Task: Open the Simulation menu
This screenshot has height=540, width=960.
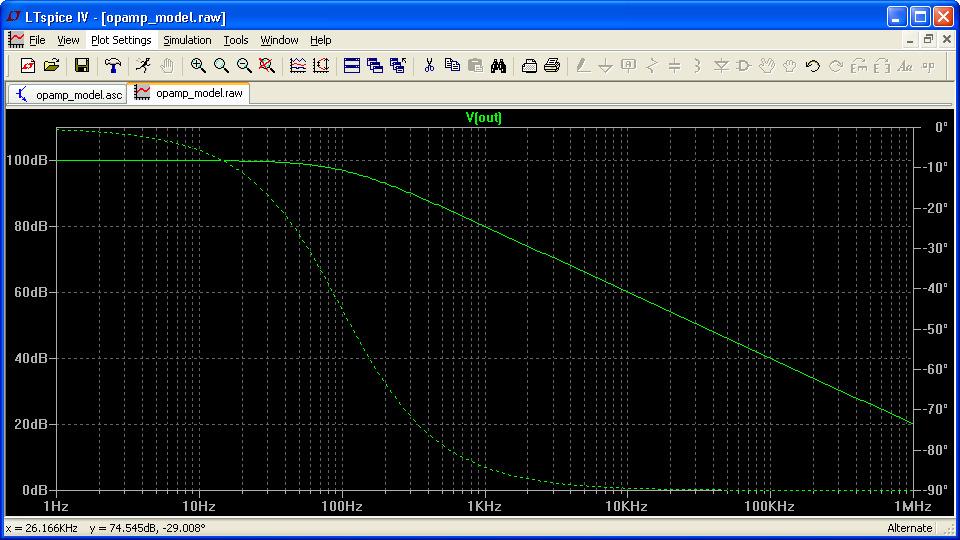Action: (x=187, y=40)
